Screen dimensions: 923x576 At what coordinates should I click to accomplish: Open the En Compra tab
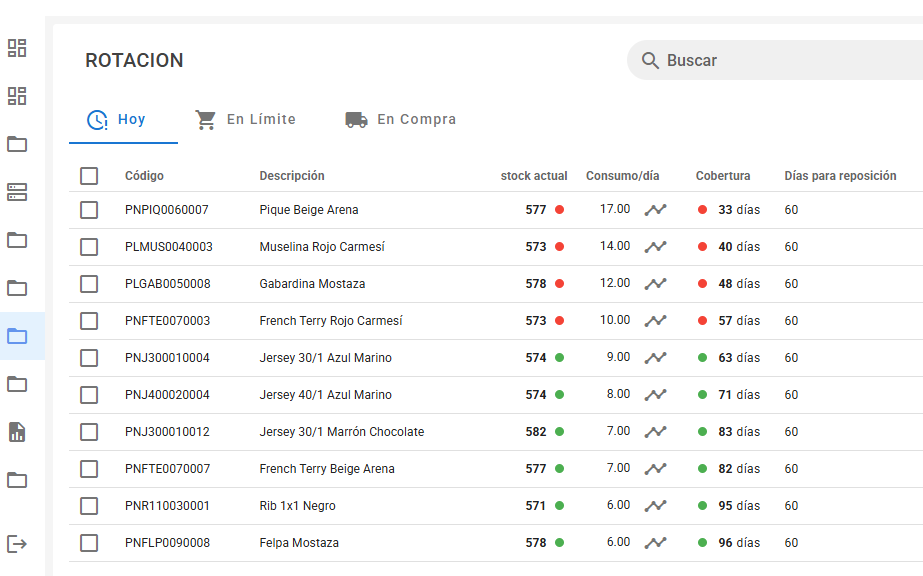point(400,120)
